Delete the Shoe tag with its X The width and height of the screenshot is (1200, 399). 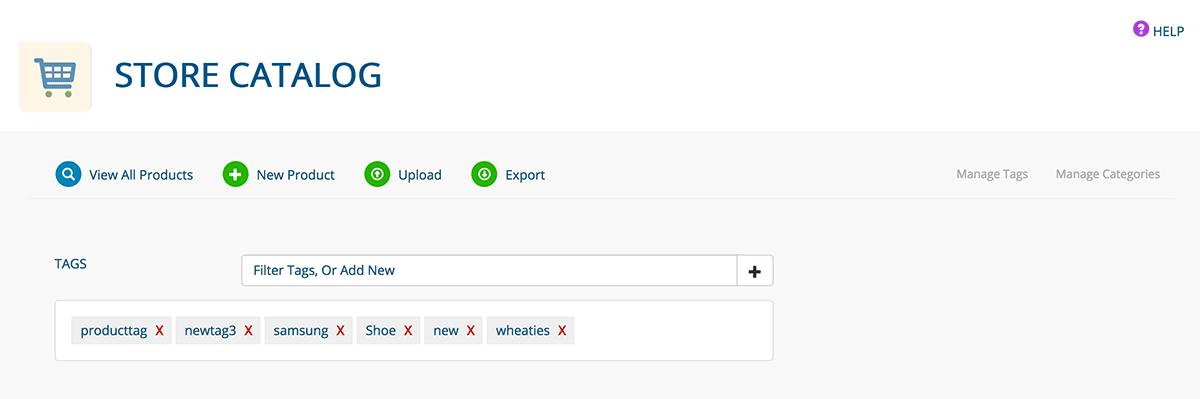(x=408, y=330)
